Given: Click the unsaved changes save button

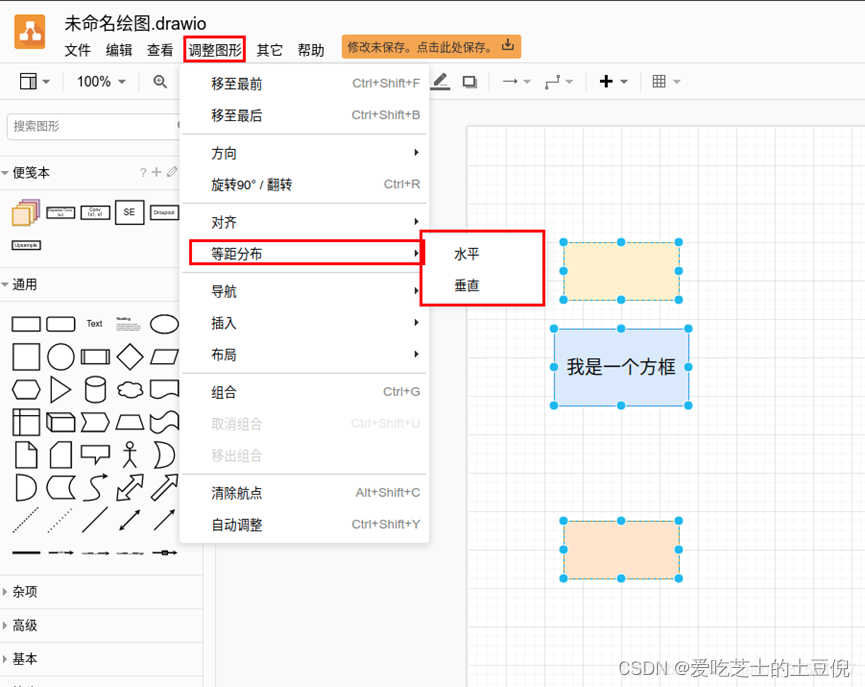Looking at the screenshot, I should (x=431, y=47).
